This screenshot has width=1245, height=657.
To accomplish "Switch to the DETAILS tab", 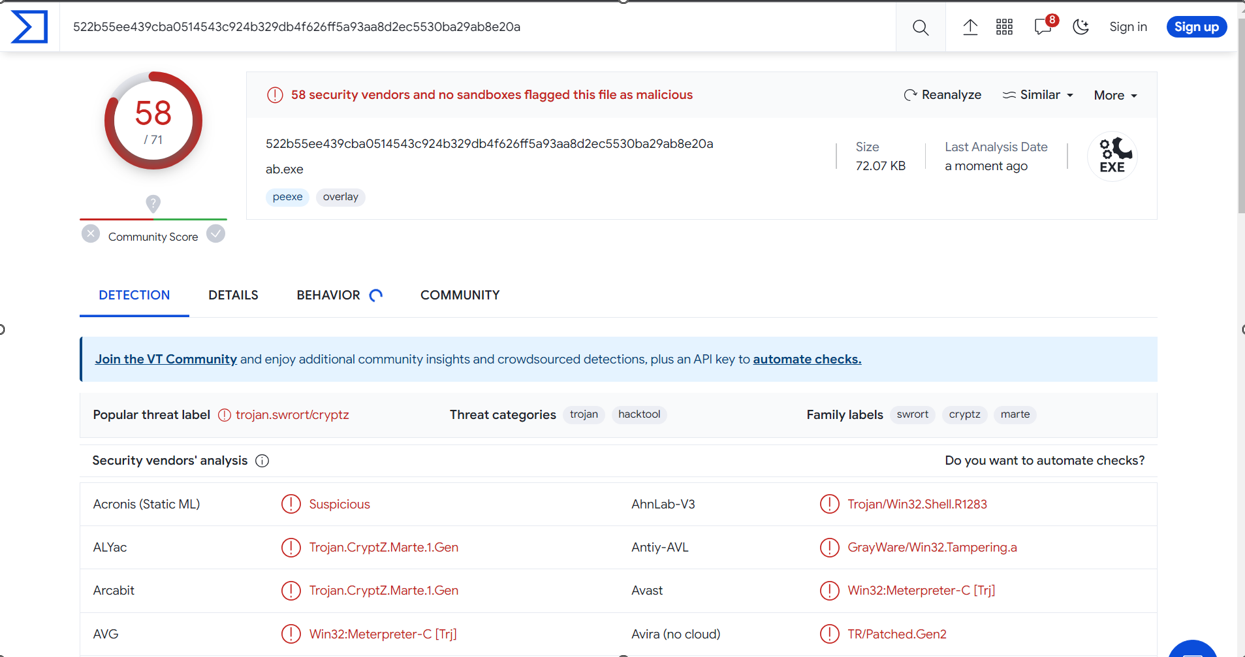I will pos(233,295).
